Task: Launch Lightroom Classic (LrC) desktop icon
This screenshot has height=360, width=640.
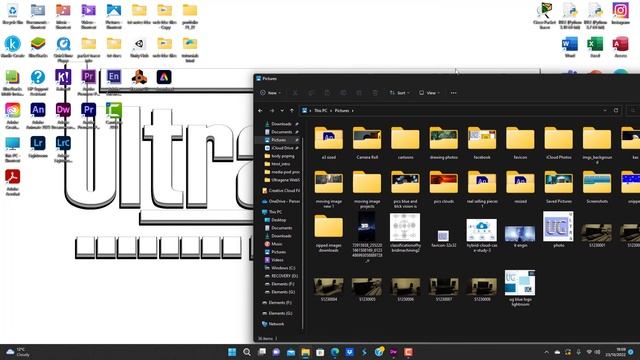Action: coord(63,149)
